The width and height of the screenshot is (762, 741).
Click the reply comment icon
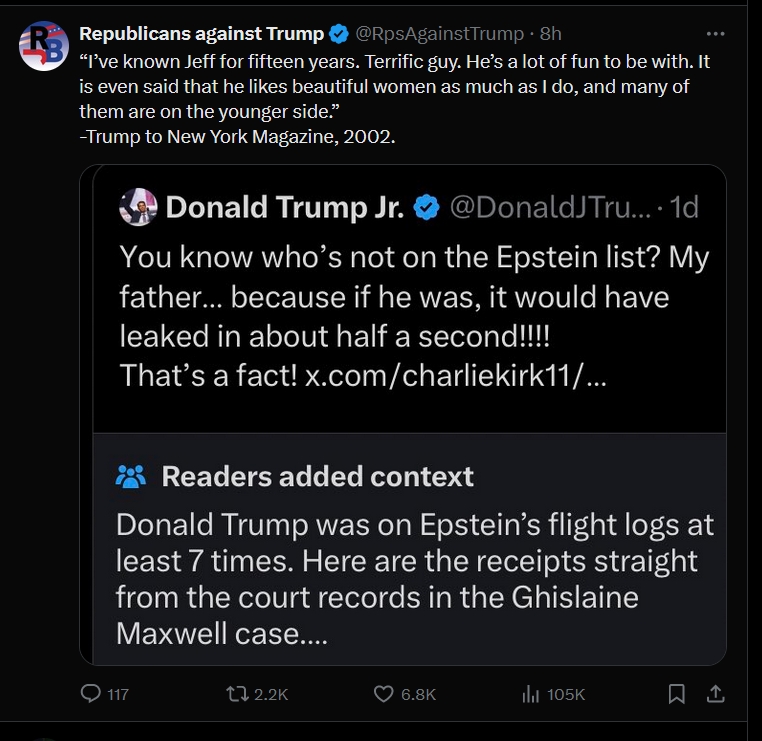pos(91,693)
